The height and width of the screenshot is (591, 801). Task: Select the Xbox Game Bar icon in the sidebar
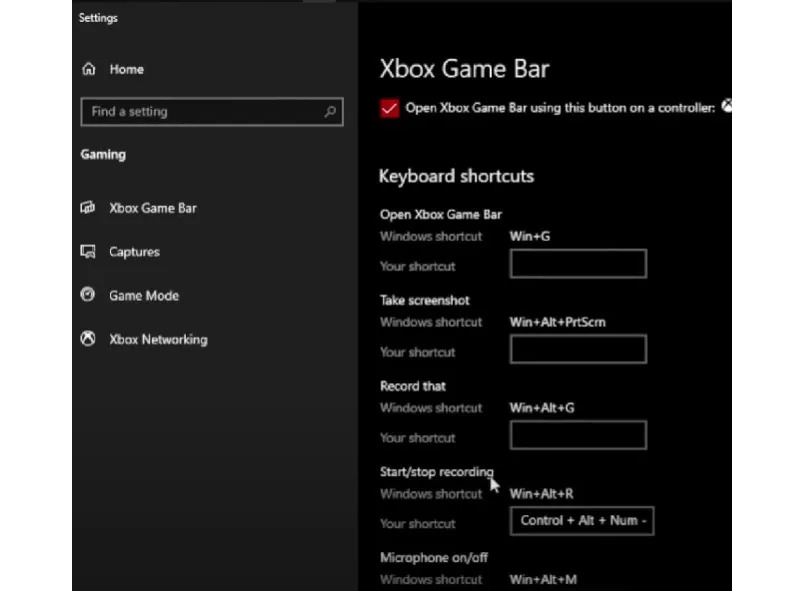(88, 207)
